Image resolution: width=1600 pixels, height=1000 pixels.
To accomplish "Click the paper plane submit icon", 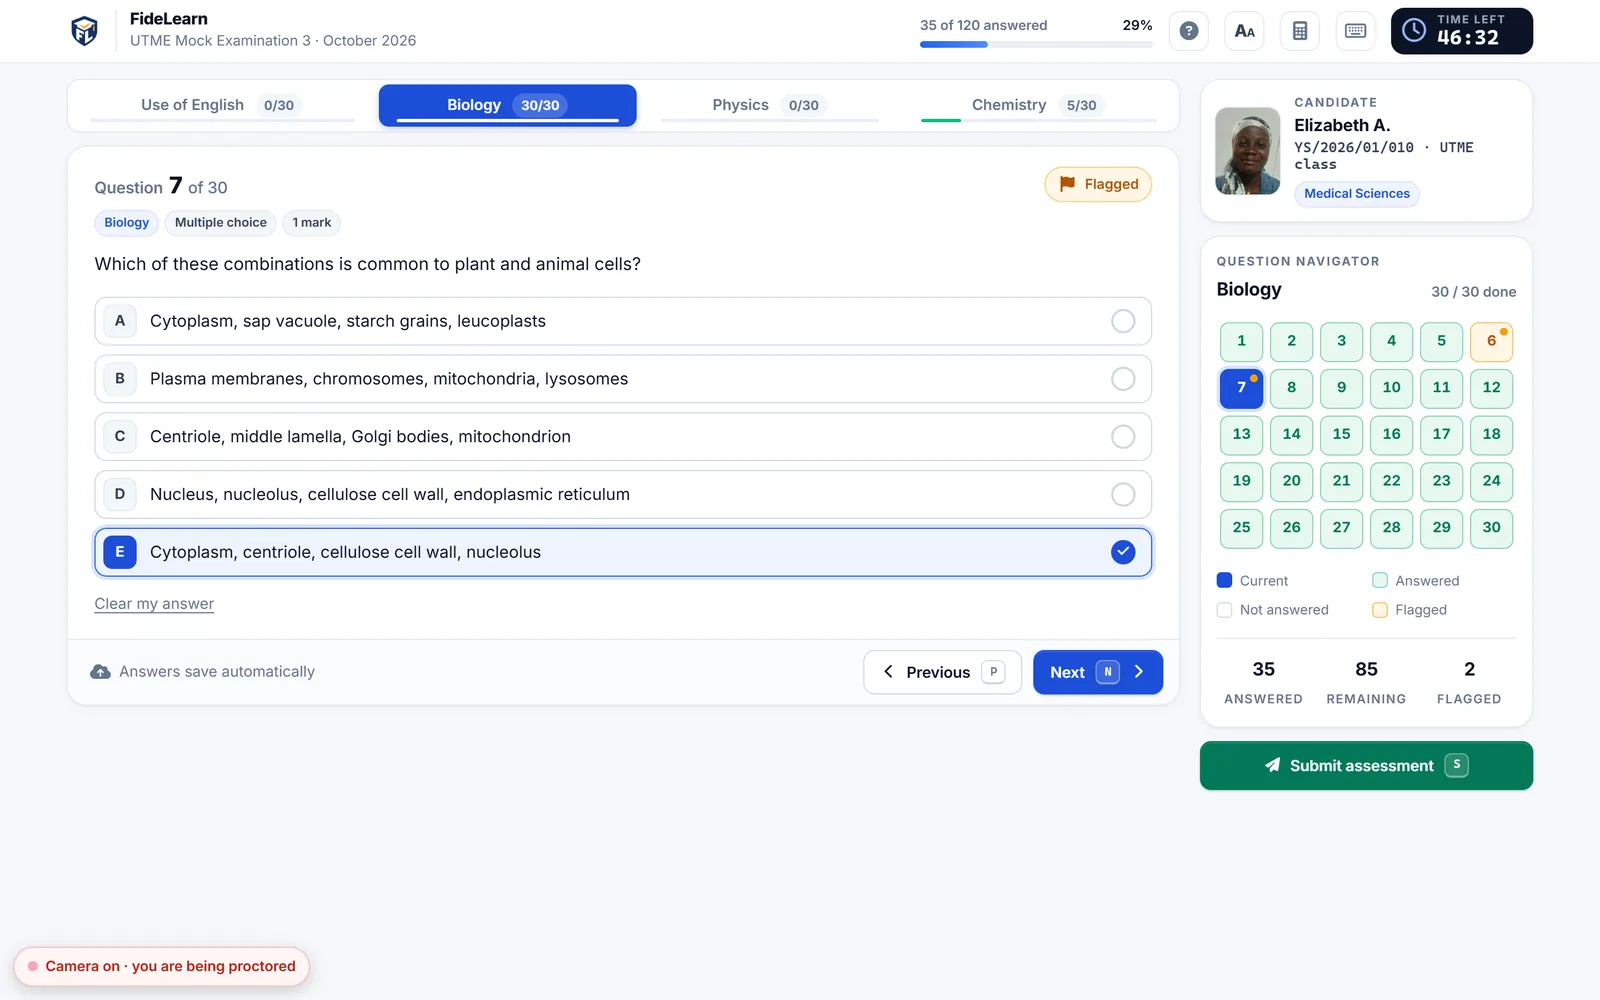I will [x=1272, y=765].
